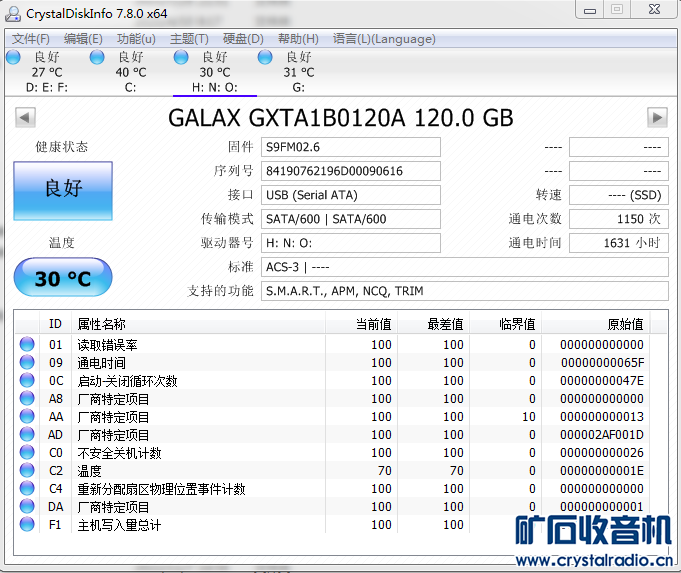Select the 主机写入量总计 attribute row
Viewport: 681px width, 573px height.
click(333, 525)
